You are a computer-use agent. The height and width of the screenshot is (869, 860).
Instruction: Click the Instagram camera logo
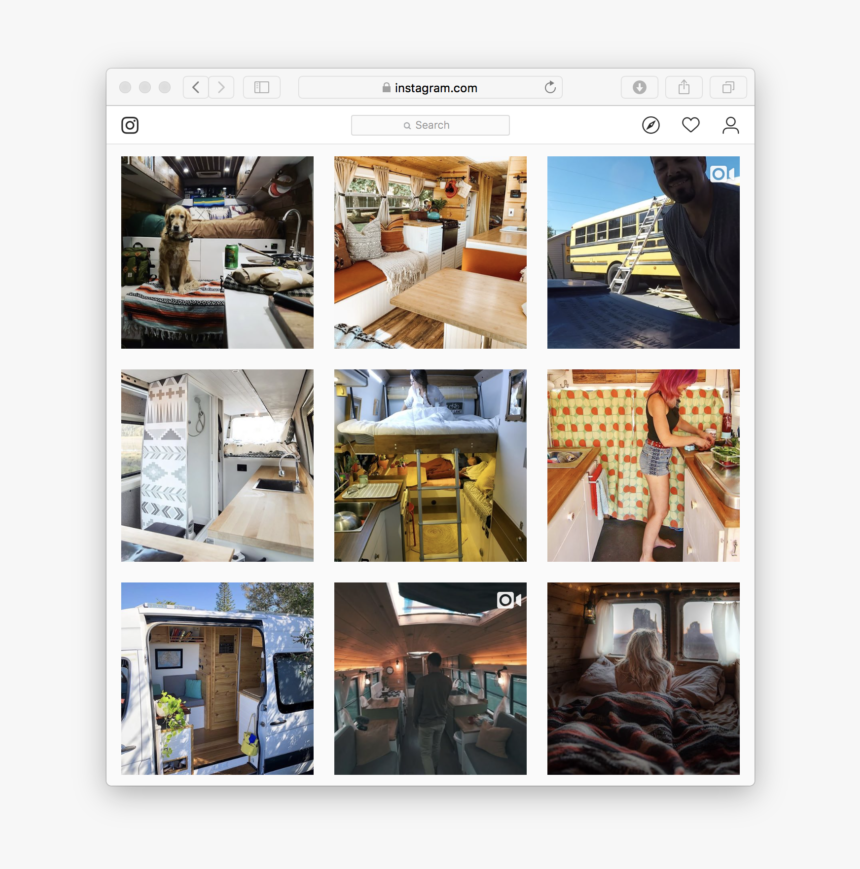tap(130, 125)
